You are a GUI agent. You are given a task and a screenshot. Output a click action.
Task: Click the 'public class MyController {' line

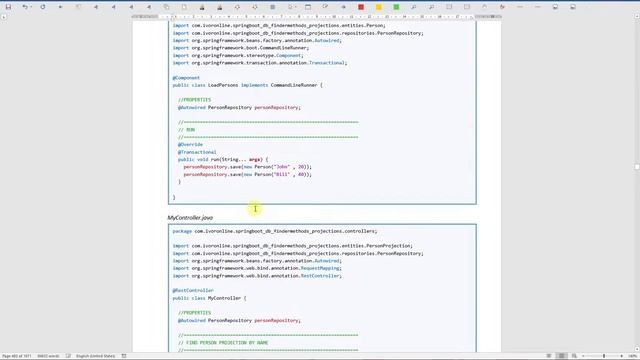(209, 298)
